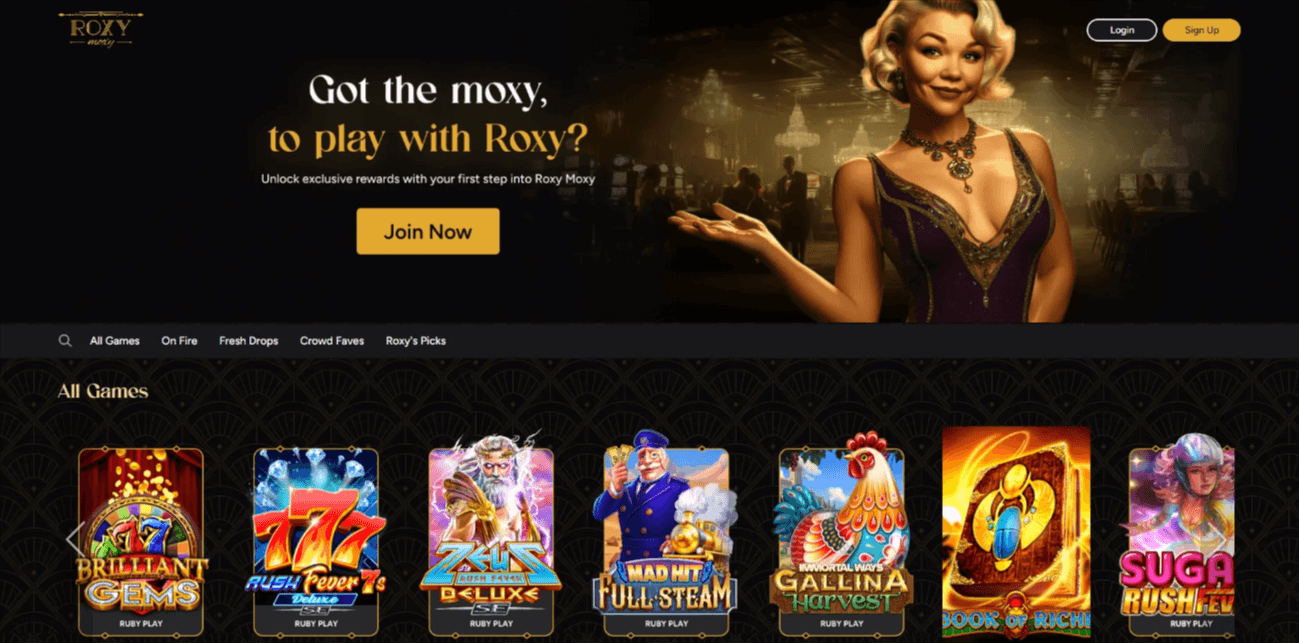Show the Fresh Drops games
The width and height of the screenshot is (1299, 643).
pos(249,341)
